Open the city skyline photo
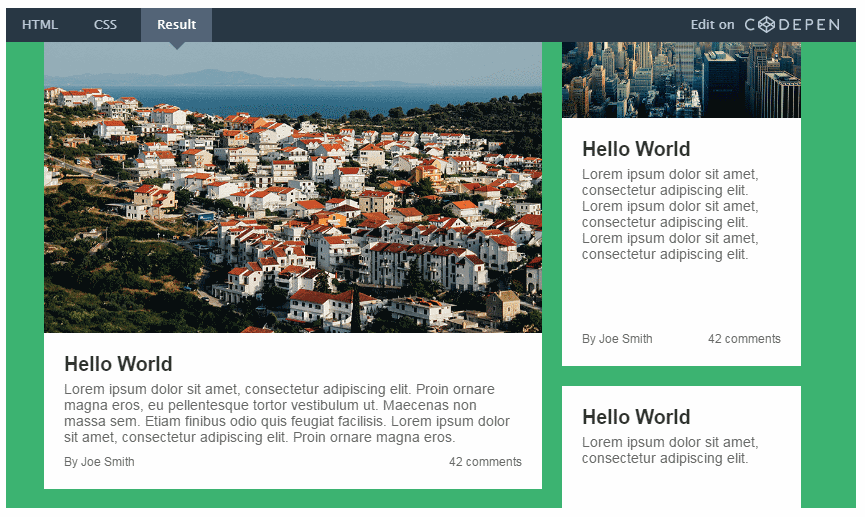This screenshot has height=517, width=865. click(x=681, y=80)
